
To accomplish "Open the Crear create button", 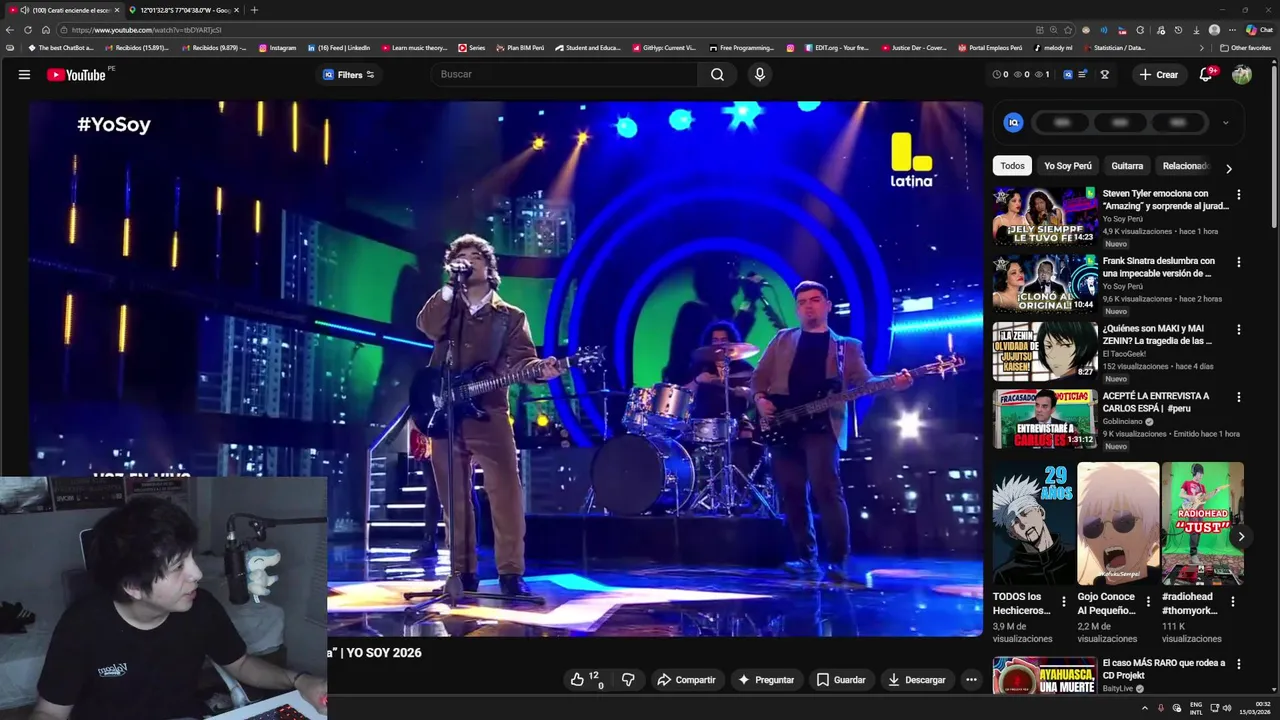I will pyautogui.click(x=1158, y=74).
